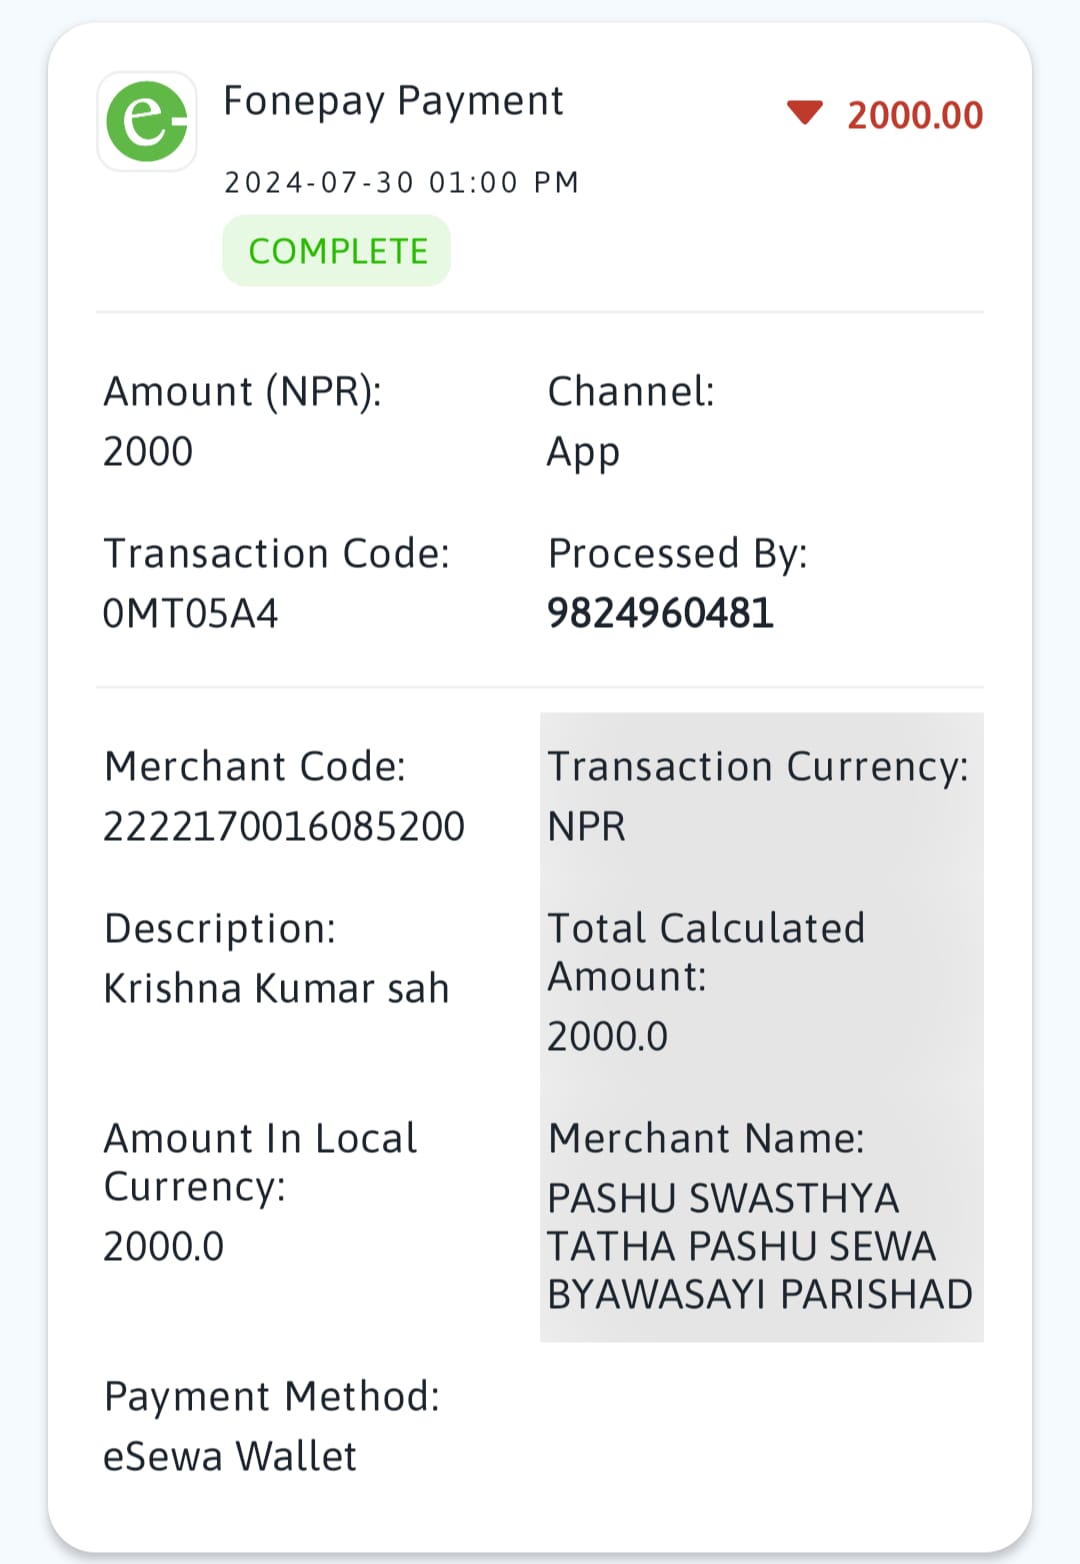
Task: Tap the Amount (NPR) value 2000
Action: 148,451
